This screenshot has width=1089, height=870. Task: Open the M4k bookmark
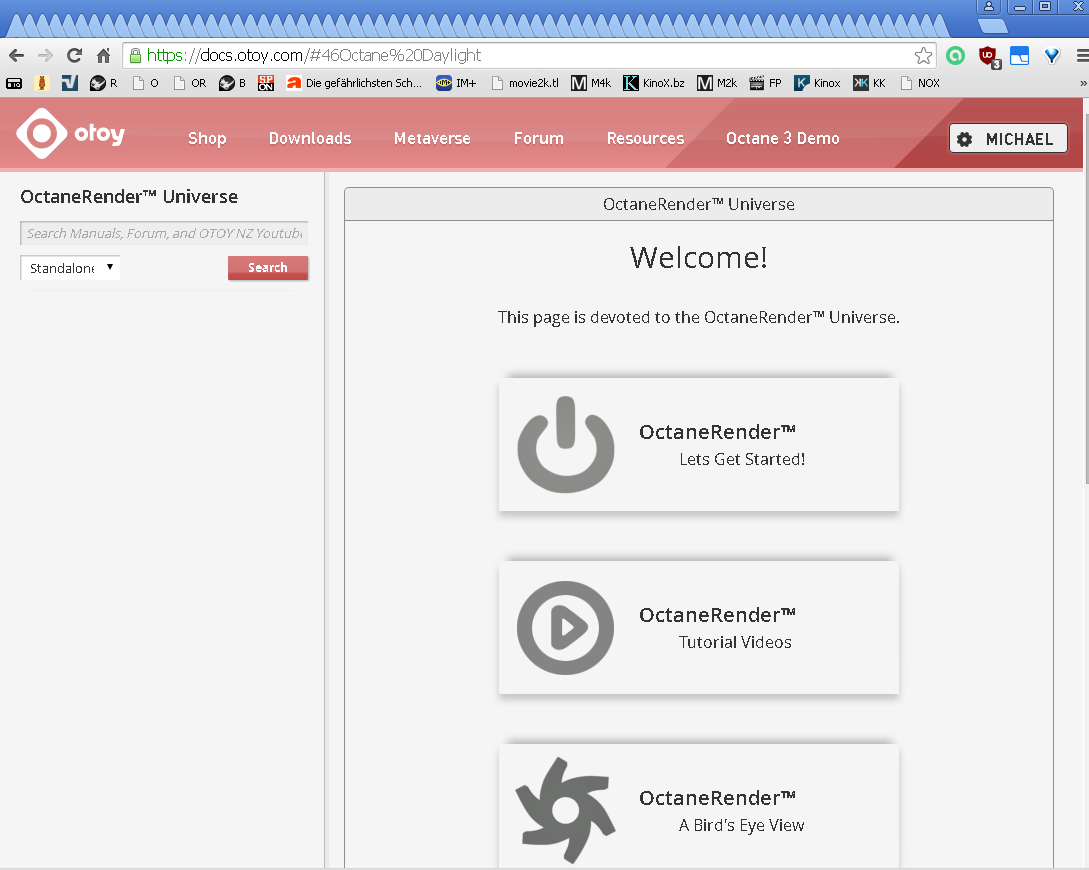(591, 83)
